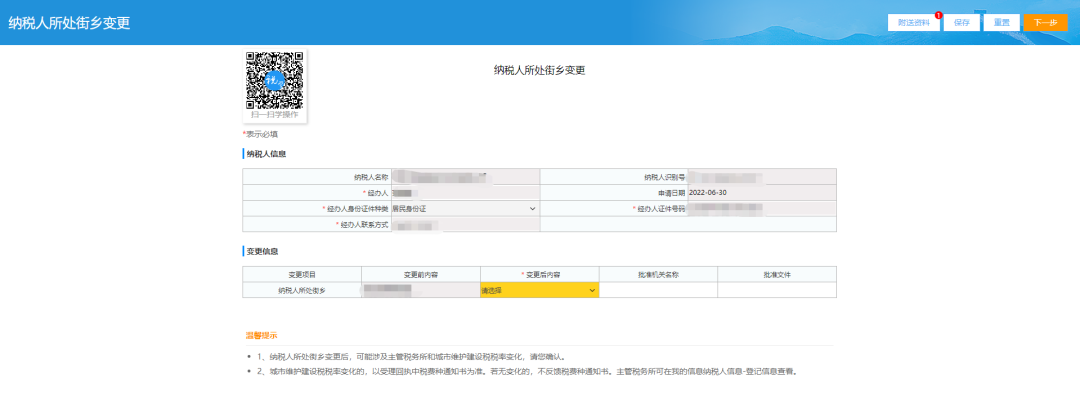
Task: Click the 变更前内容 cell in 纳税人所处街乡 row
Action: click(420, 290)
